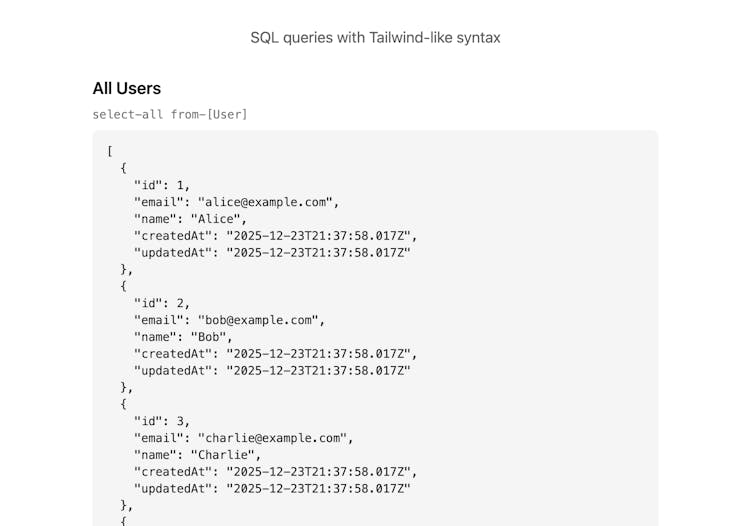Click the charlie@example.com email line
The height and width of the screenshot is (526, 750).
click(x=244, y=438)
